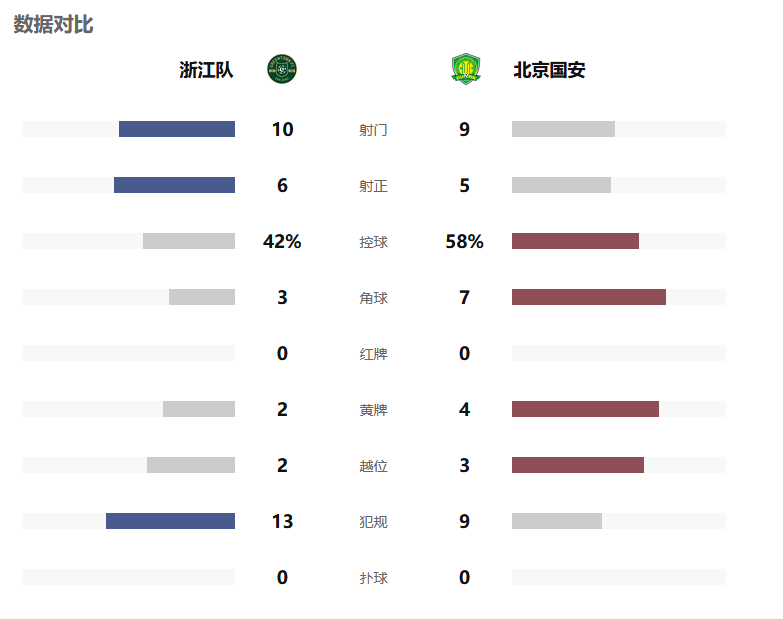Click Beijing Guoan's red 控球 possession bar

tap(575, 241)
